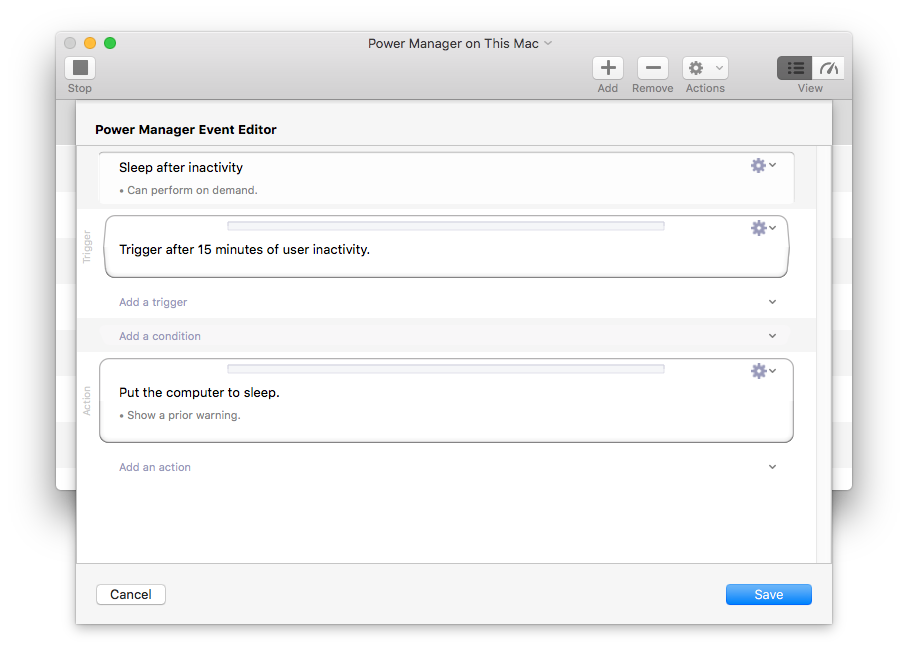Click the Cancel button
Image resolution: width=908 pixels, height=645 pixels.
click(131, 595)
